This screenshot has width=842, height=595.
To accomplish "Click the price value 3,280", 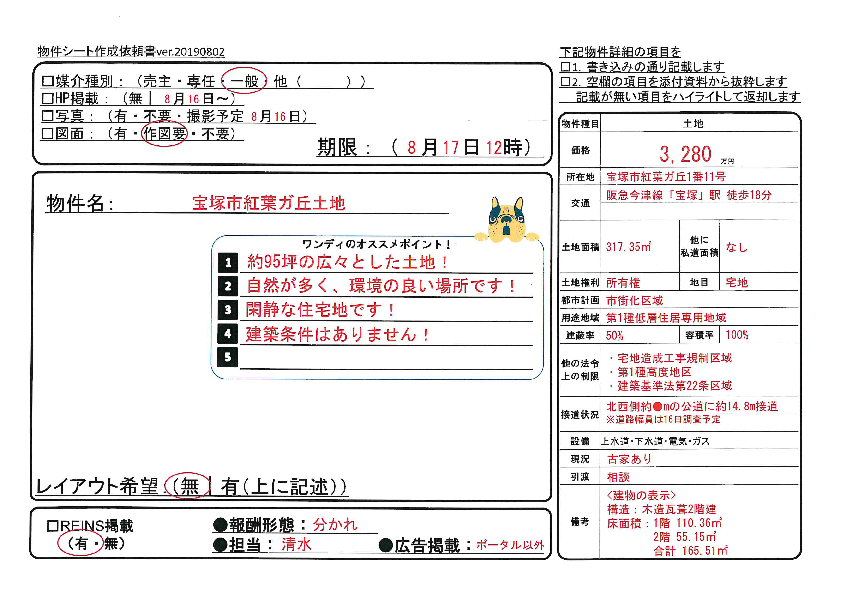I will click(685, 153).
